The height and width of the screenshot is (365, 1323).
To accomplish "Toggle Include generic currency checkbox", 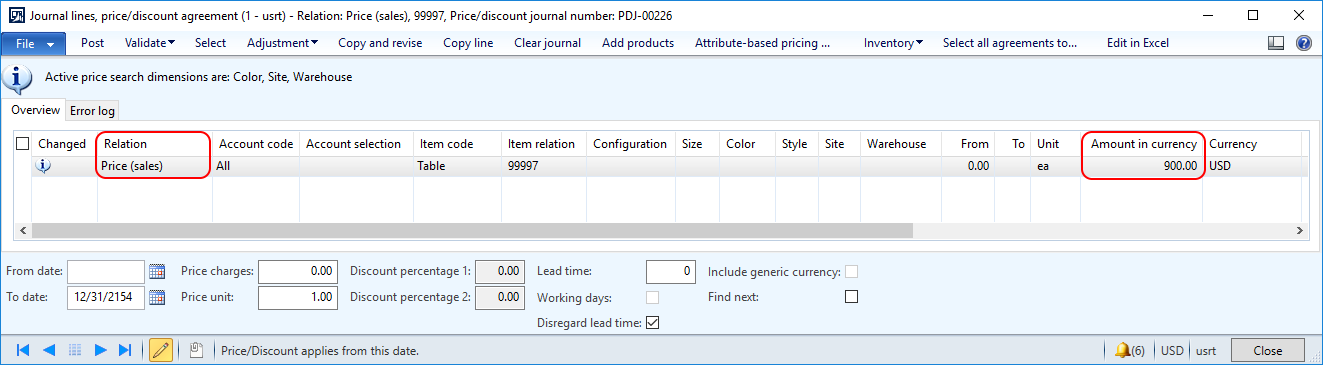I will pyautogui.click(x=852, y=271).
